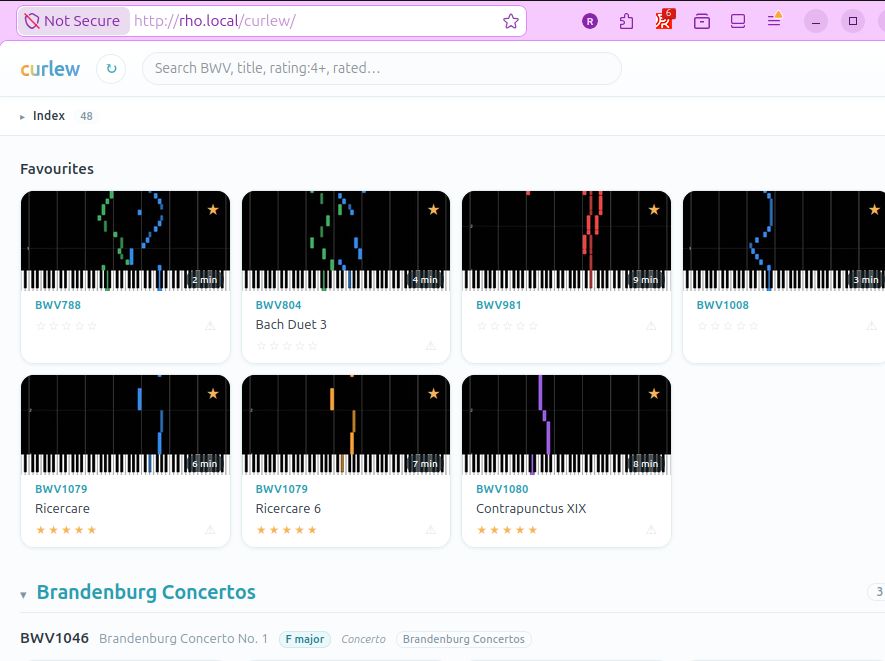
Task: Click BWV1079 link above Ricercare
Action: tap(61, 489)
